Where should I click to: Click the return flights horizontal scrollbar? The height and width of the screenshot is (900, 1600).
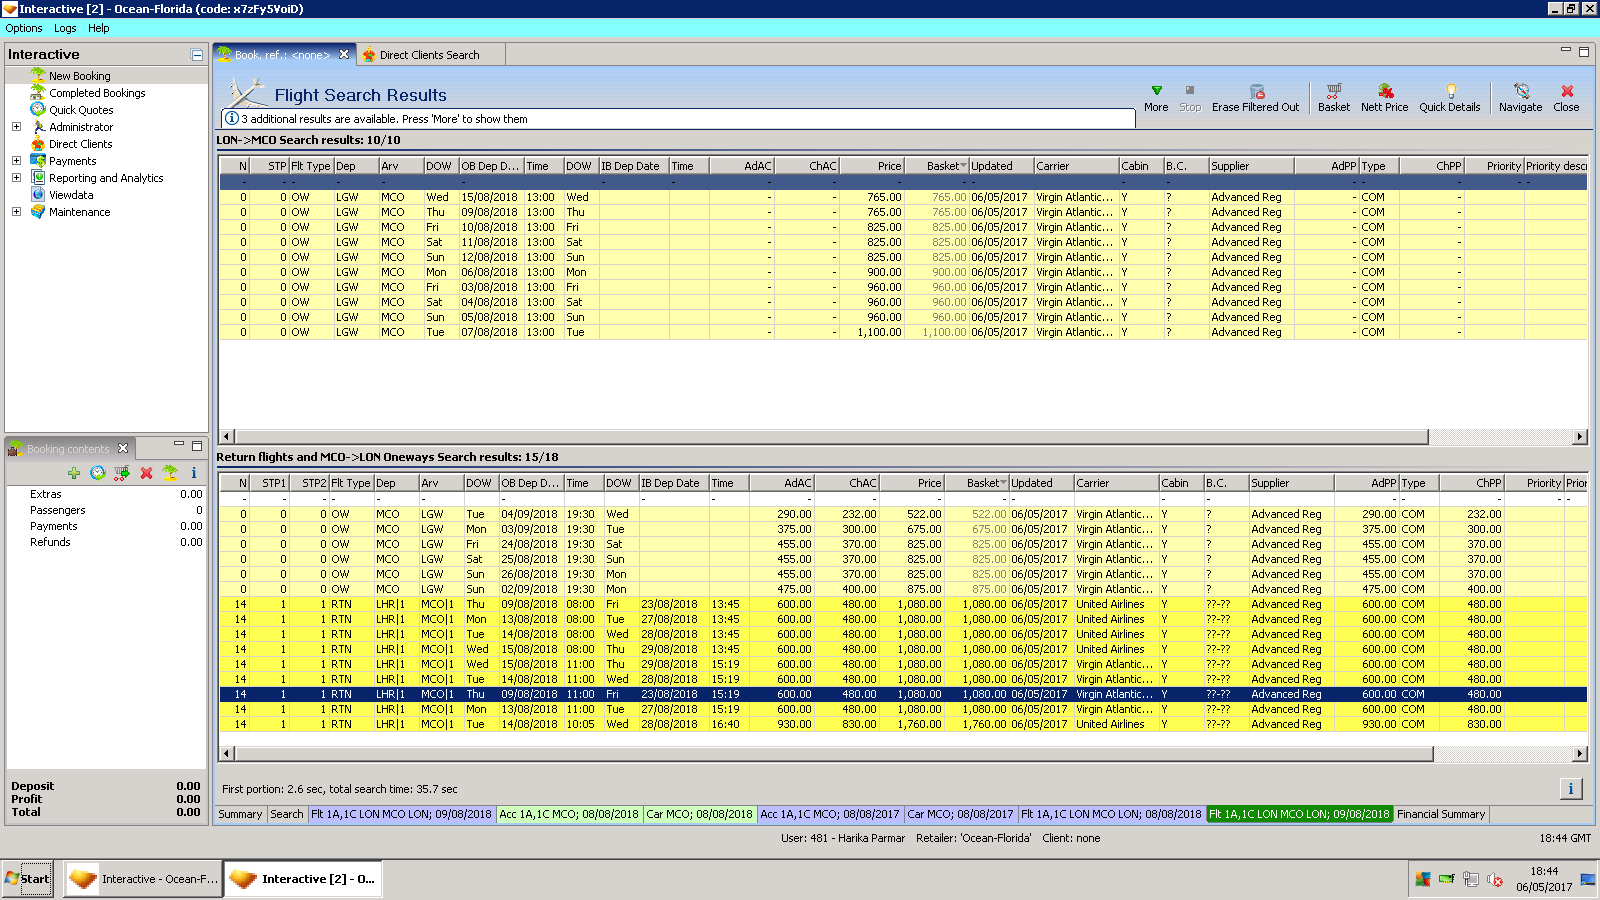tap(832, 754)
